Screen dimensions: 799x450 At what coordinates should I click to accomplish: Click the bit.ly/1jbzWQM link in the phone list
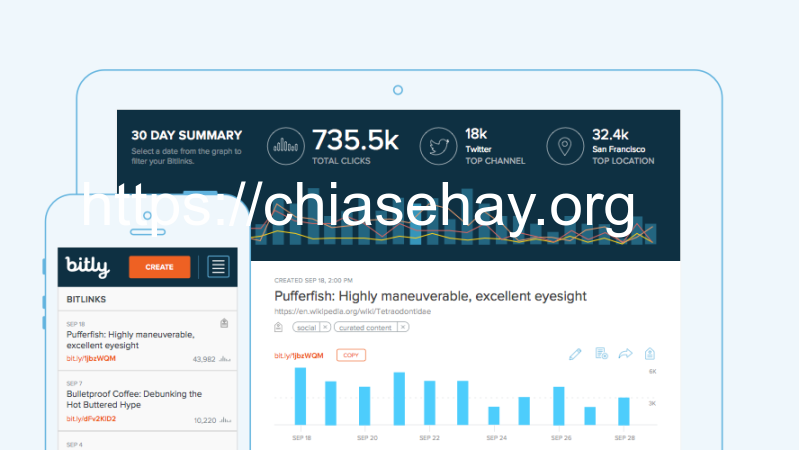click(x=91, y=358)
